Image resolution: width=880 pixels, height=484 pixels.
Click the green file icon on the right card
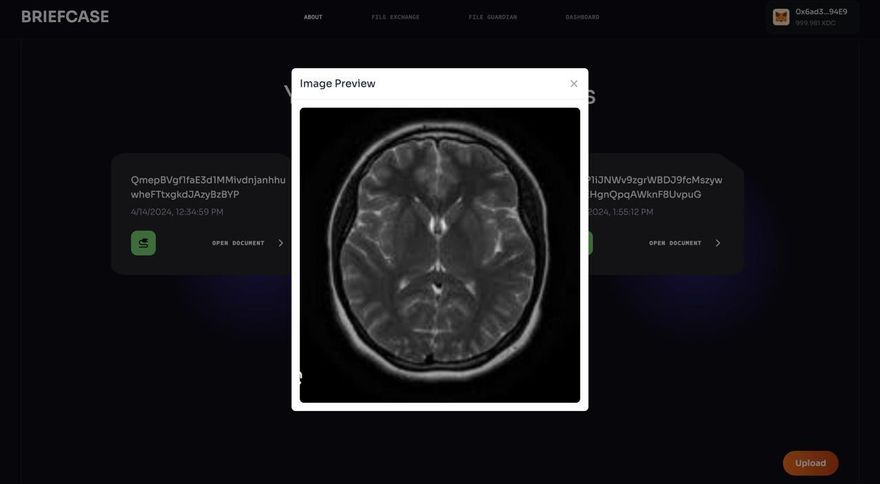click(x=586, y=243)
